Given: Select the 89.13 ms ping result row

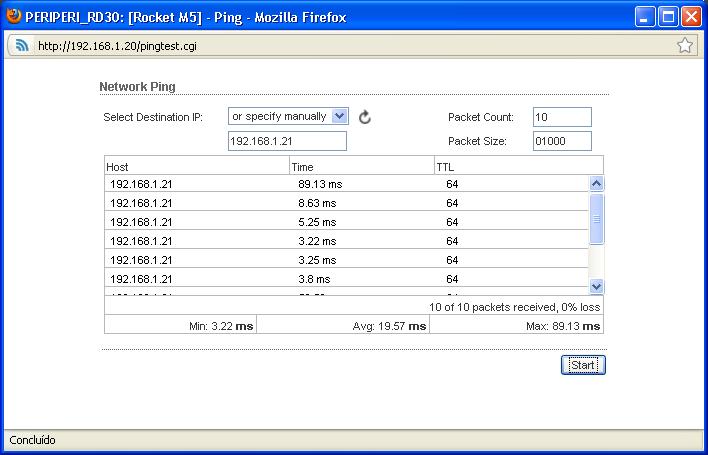Looking at the screenshot, I should [x=346, y=184].
